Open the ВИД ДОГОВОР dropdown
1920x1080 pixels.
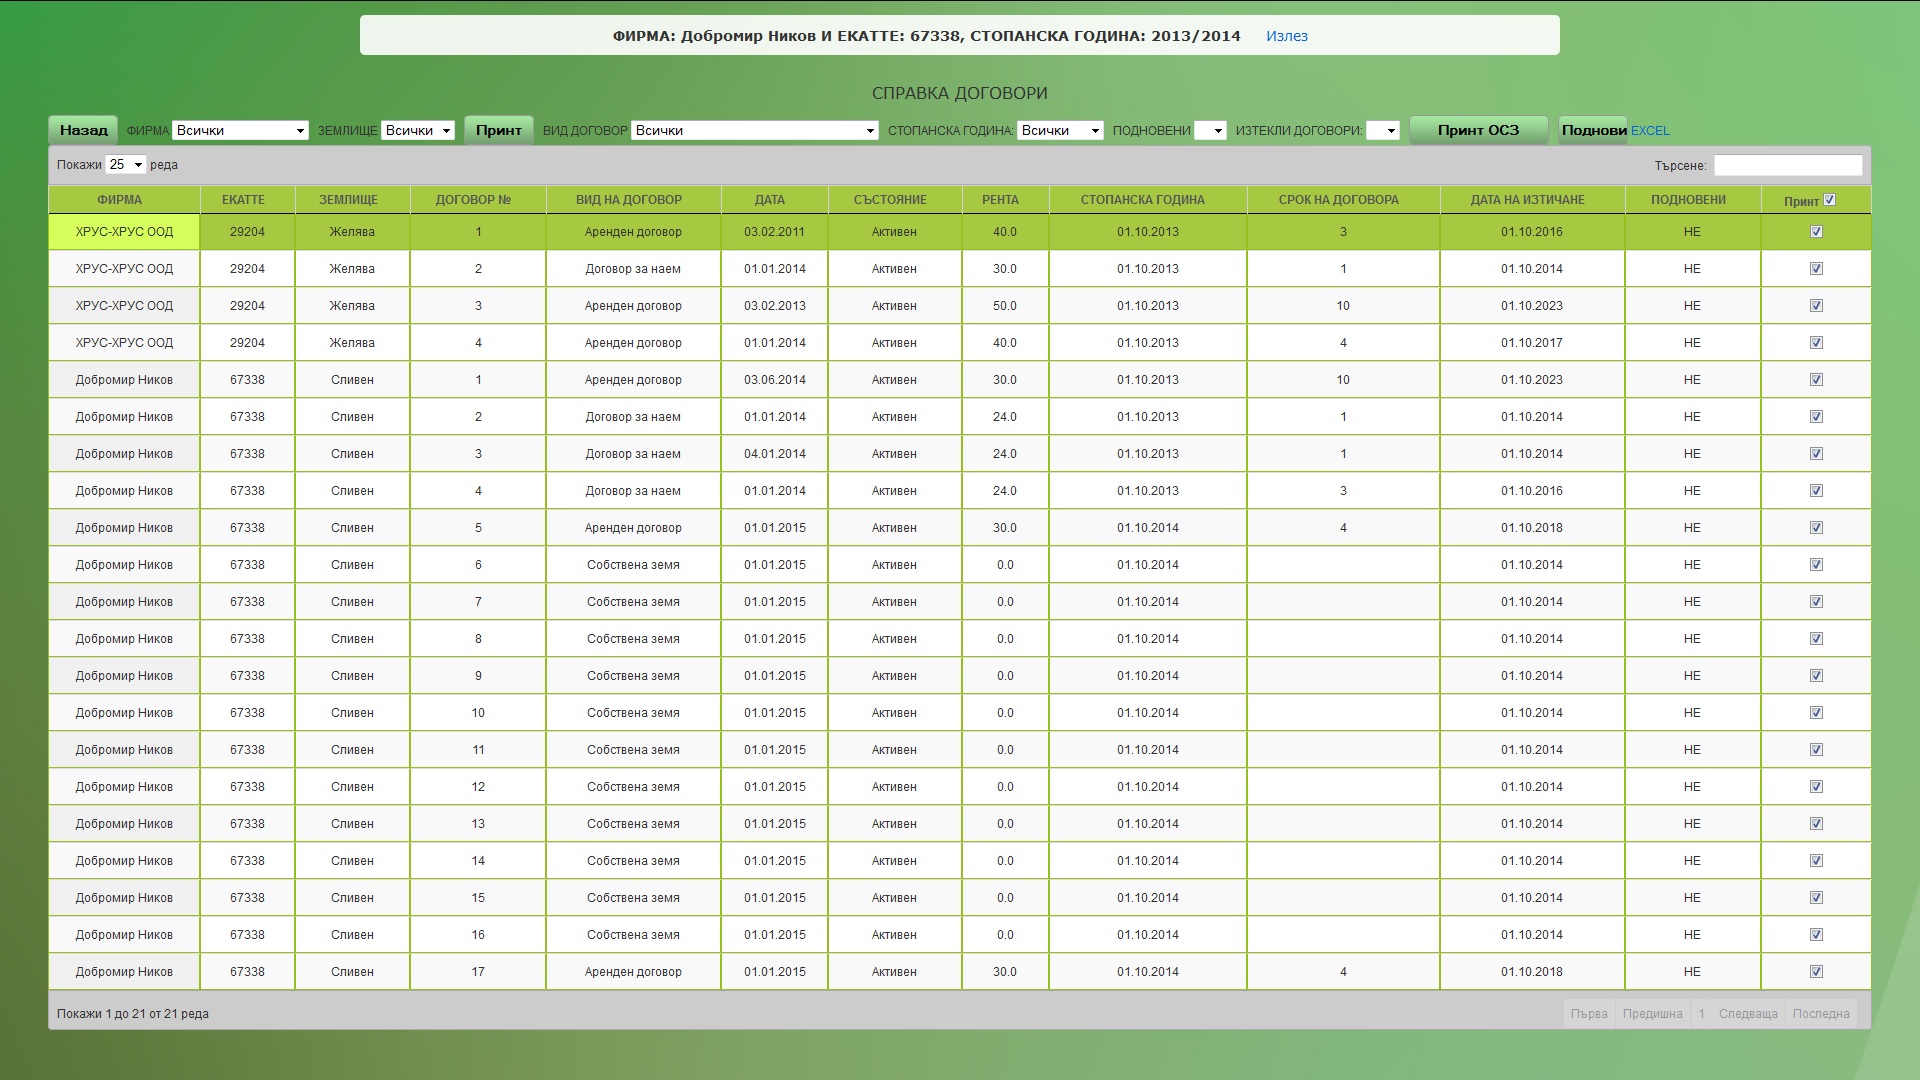click(x=755, y=130)
